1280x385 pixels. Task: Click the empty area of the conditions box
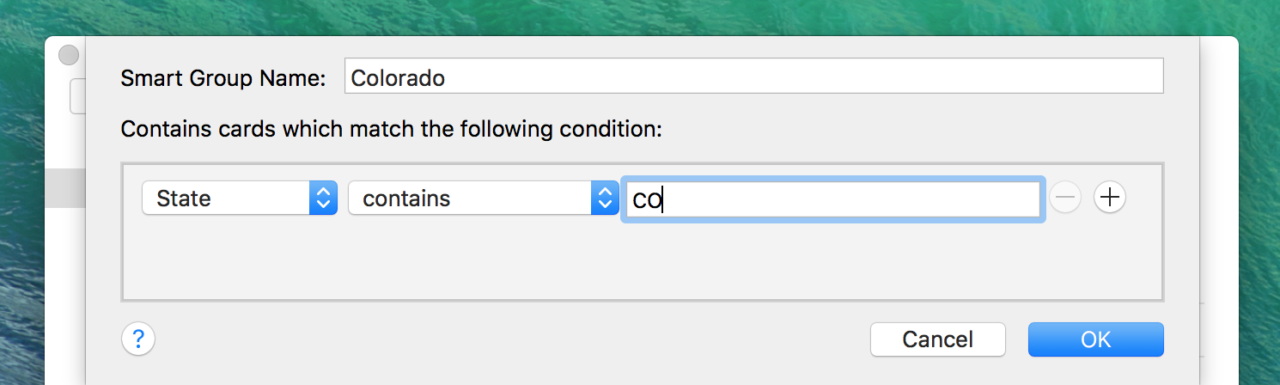pos(641,260)
